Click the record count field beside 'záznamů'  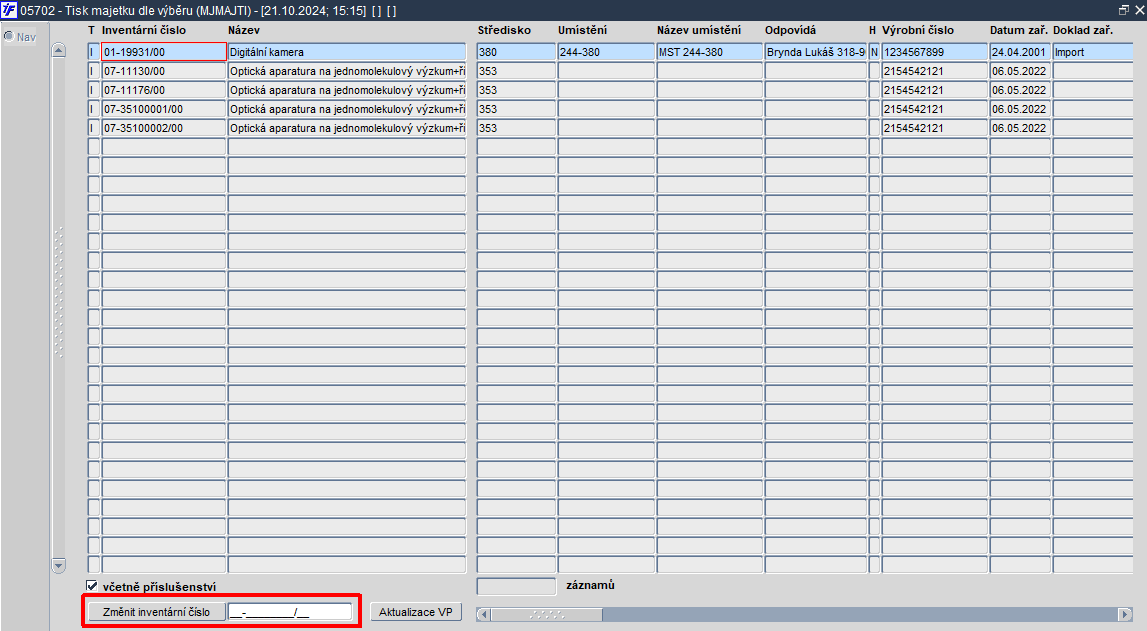point(516,586)
